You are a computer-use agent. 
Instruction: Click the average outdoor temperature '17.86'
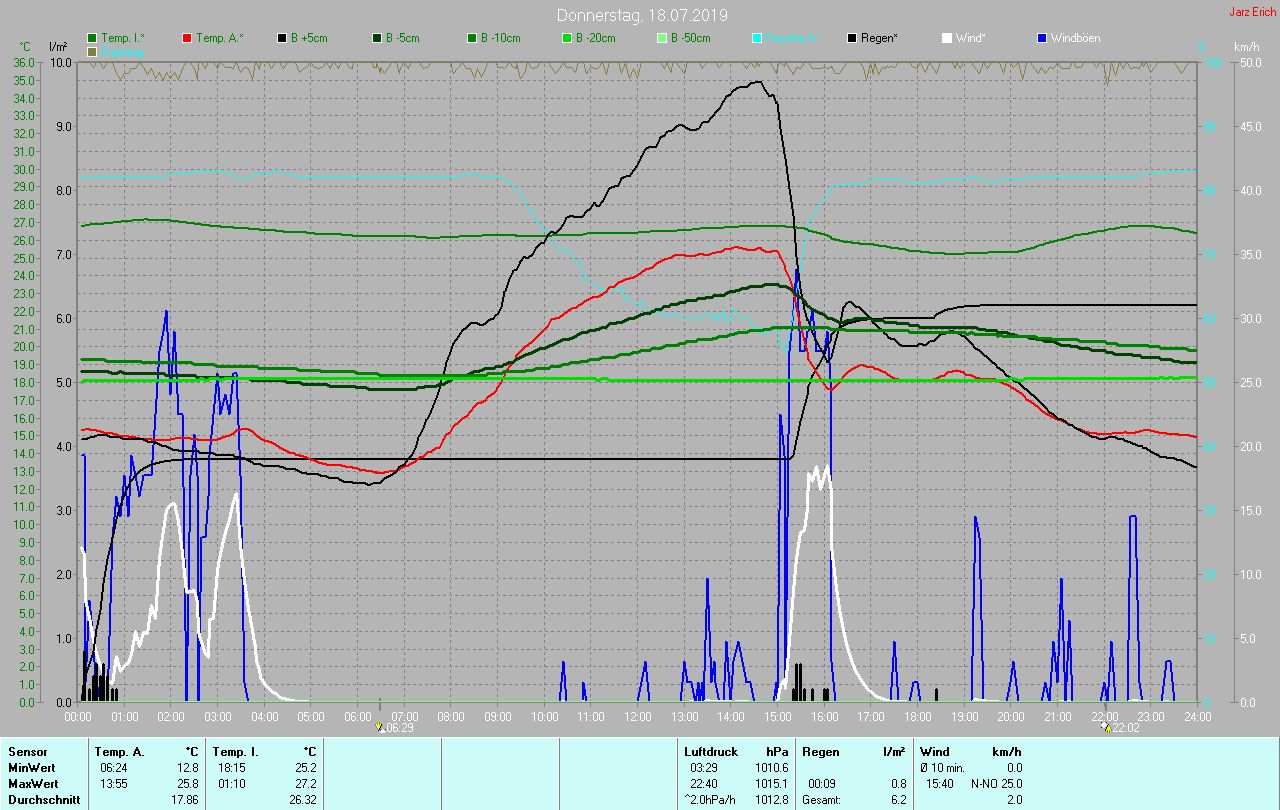[x=184, y=800]
